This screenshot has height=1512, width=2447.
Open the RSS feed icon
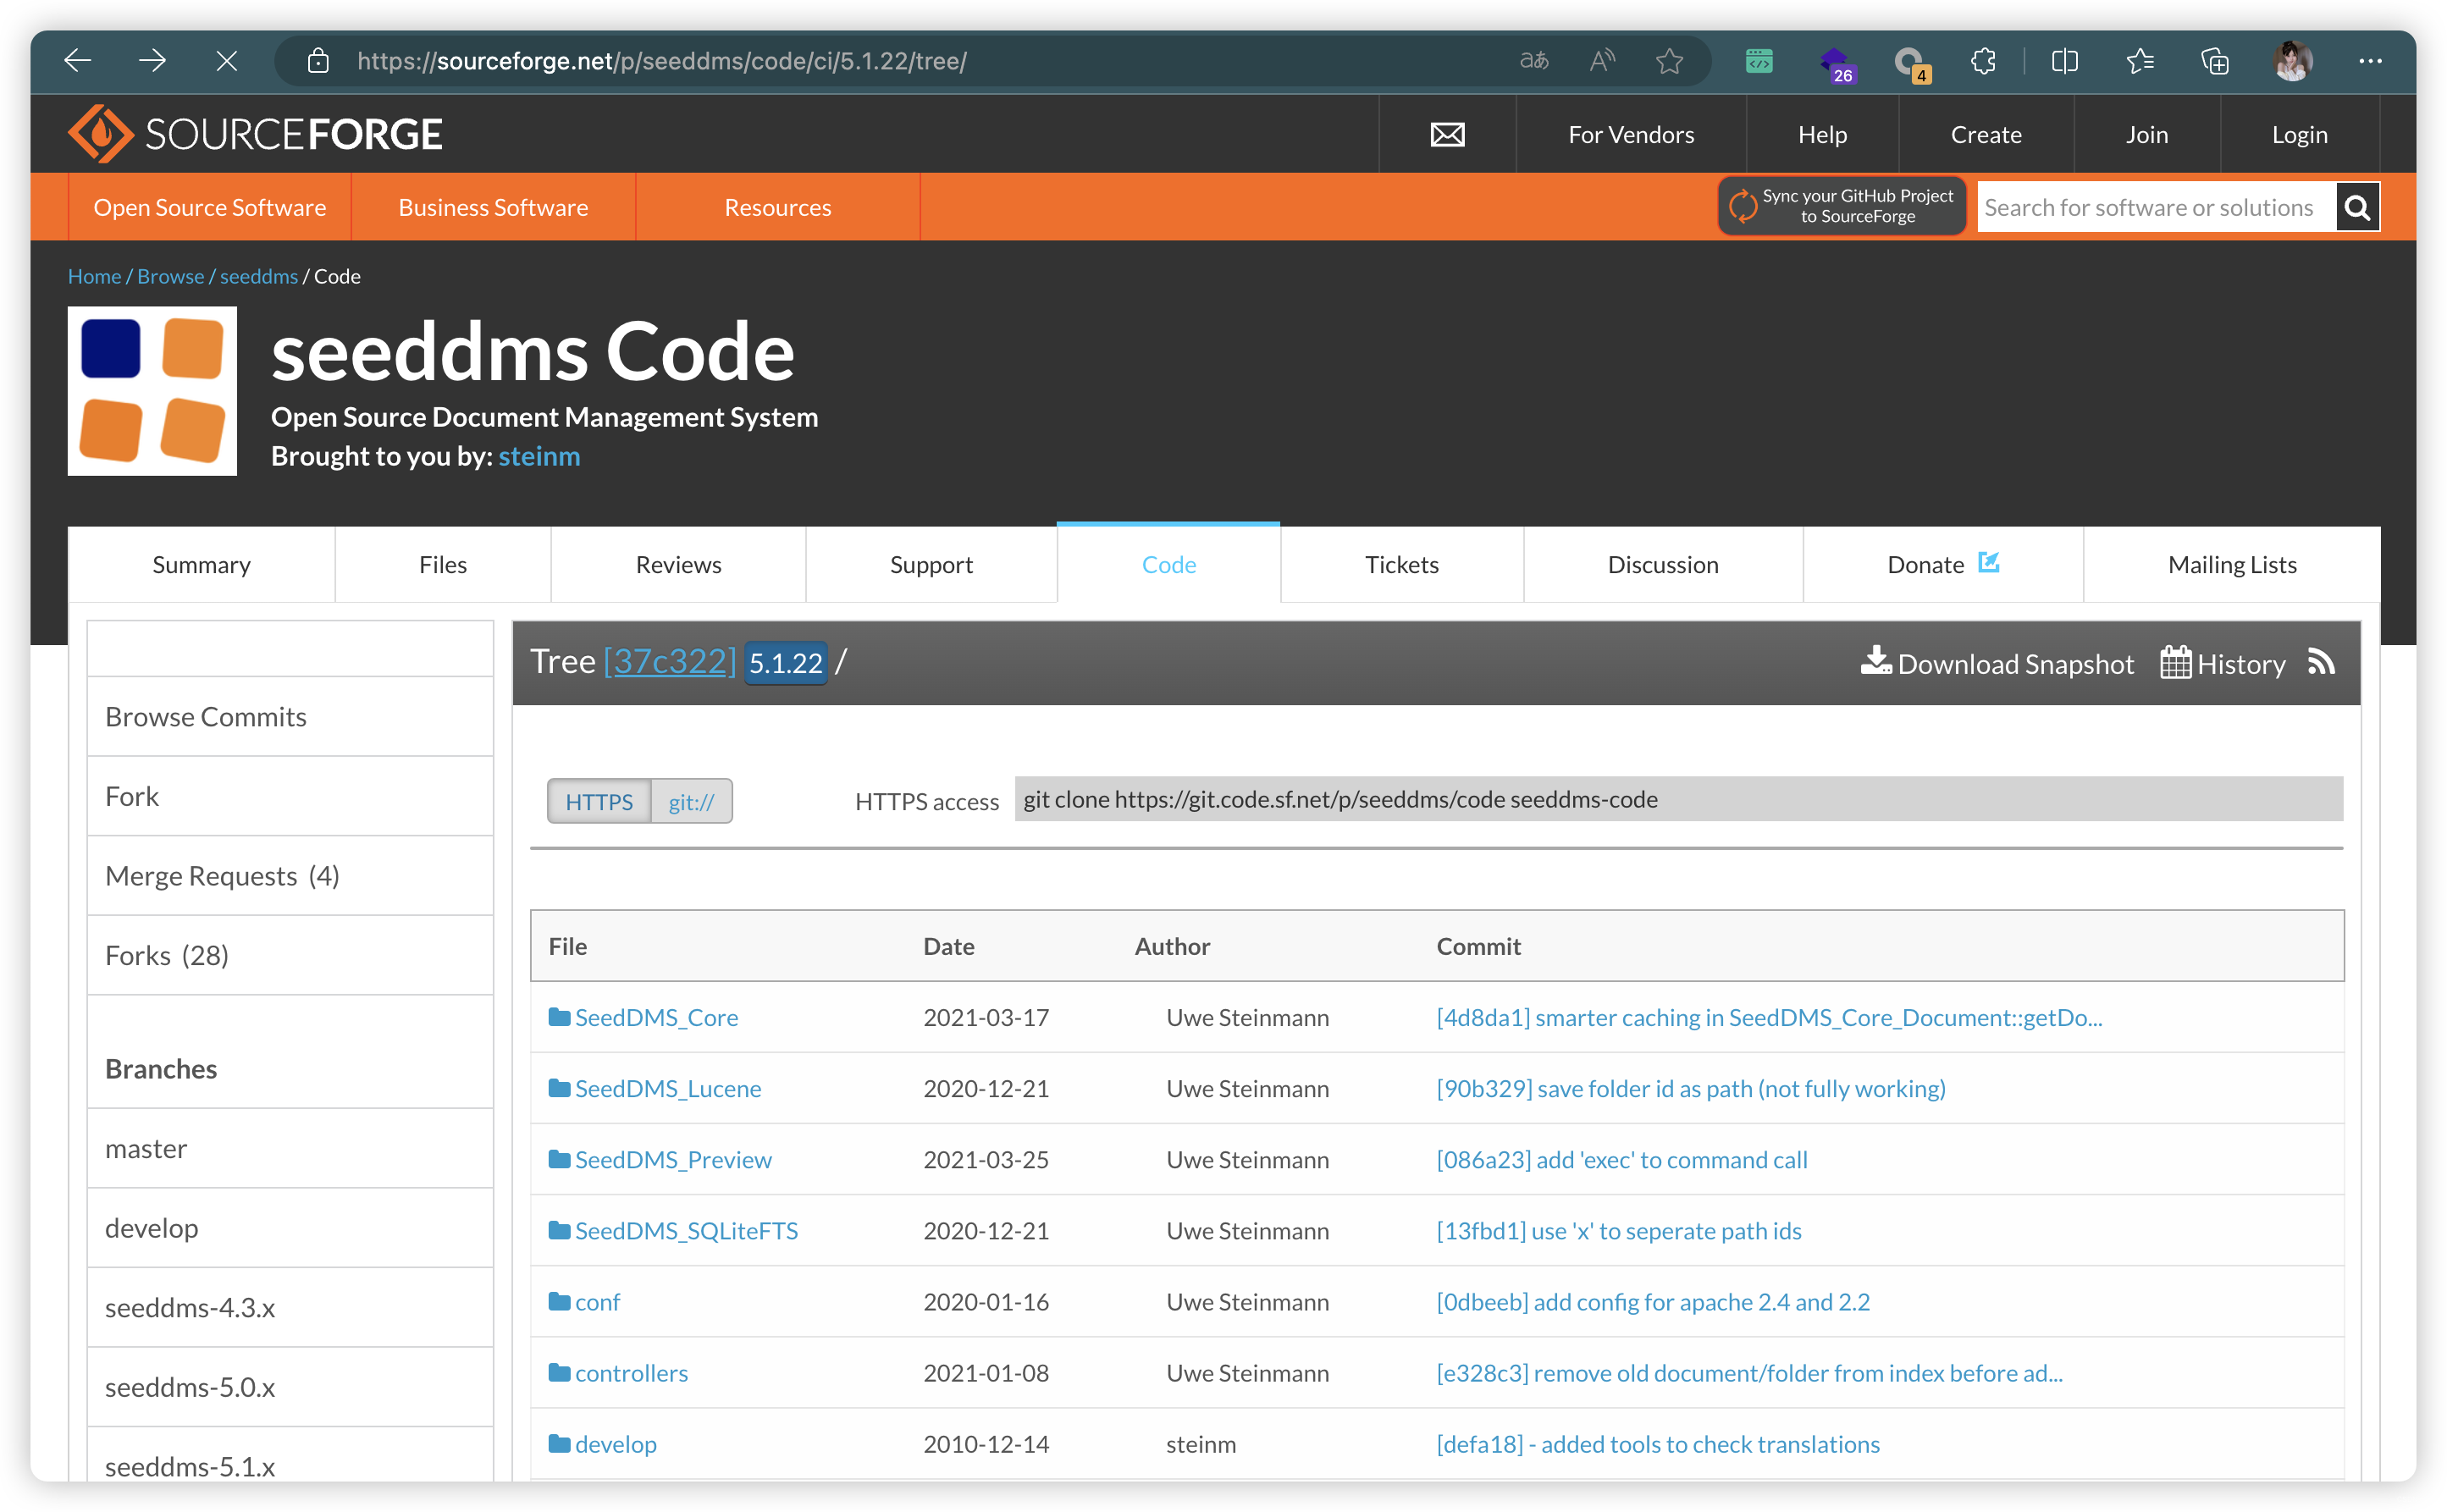pos(2322,662)
